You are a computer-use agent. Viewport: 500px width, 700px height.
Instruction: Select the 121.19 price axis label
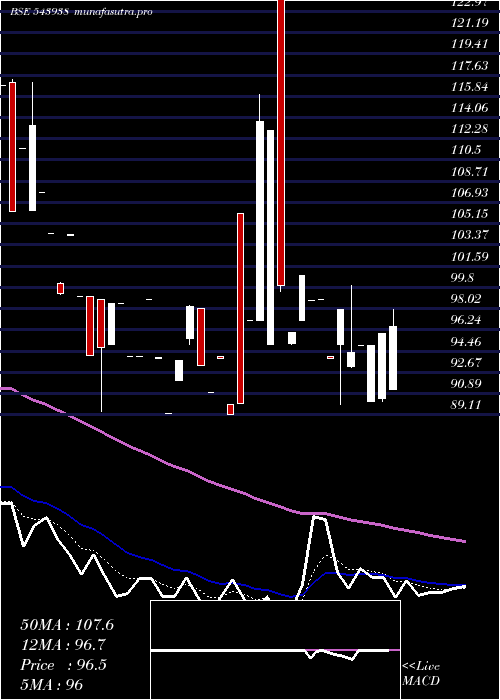469,23
